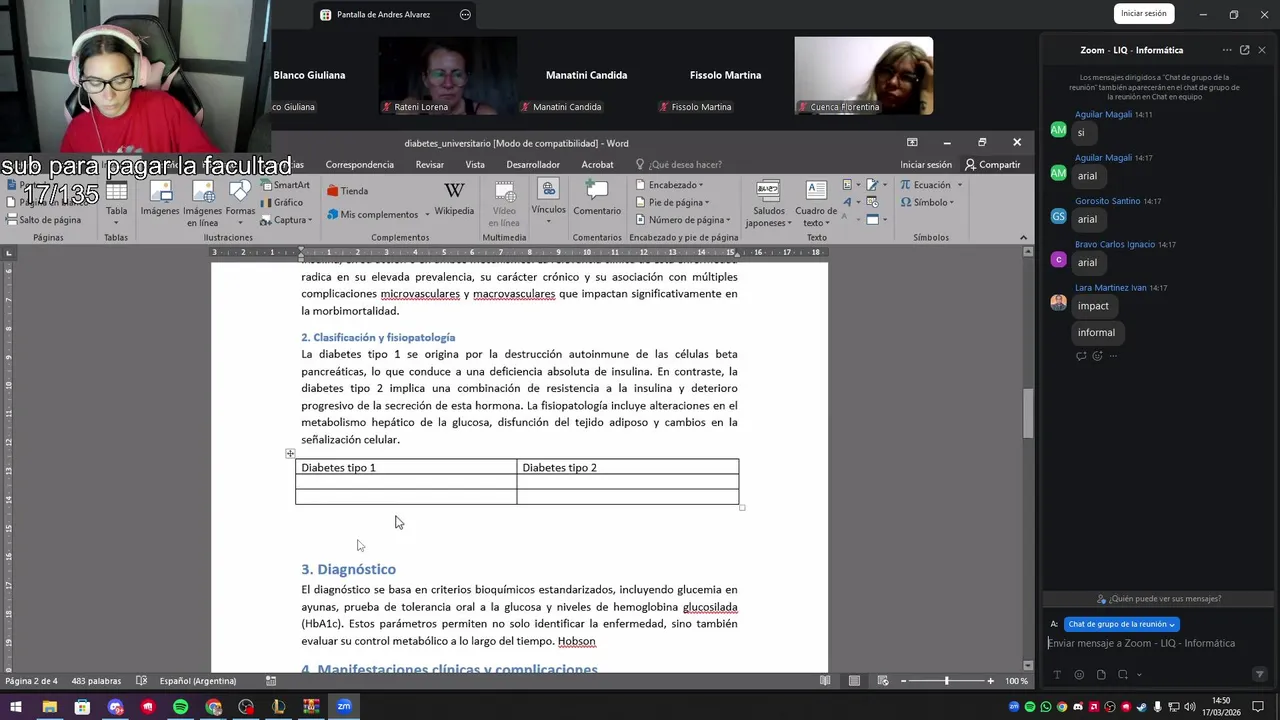
Task: Insert a Cuadro de texto
Action: click(816, 204)
